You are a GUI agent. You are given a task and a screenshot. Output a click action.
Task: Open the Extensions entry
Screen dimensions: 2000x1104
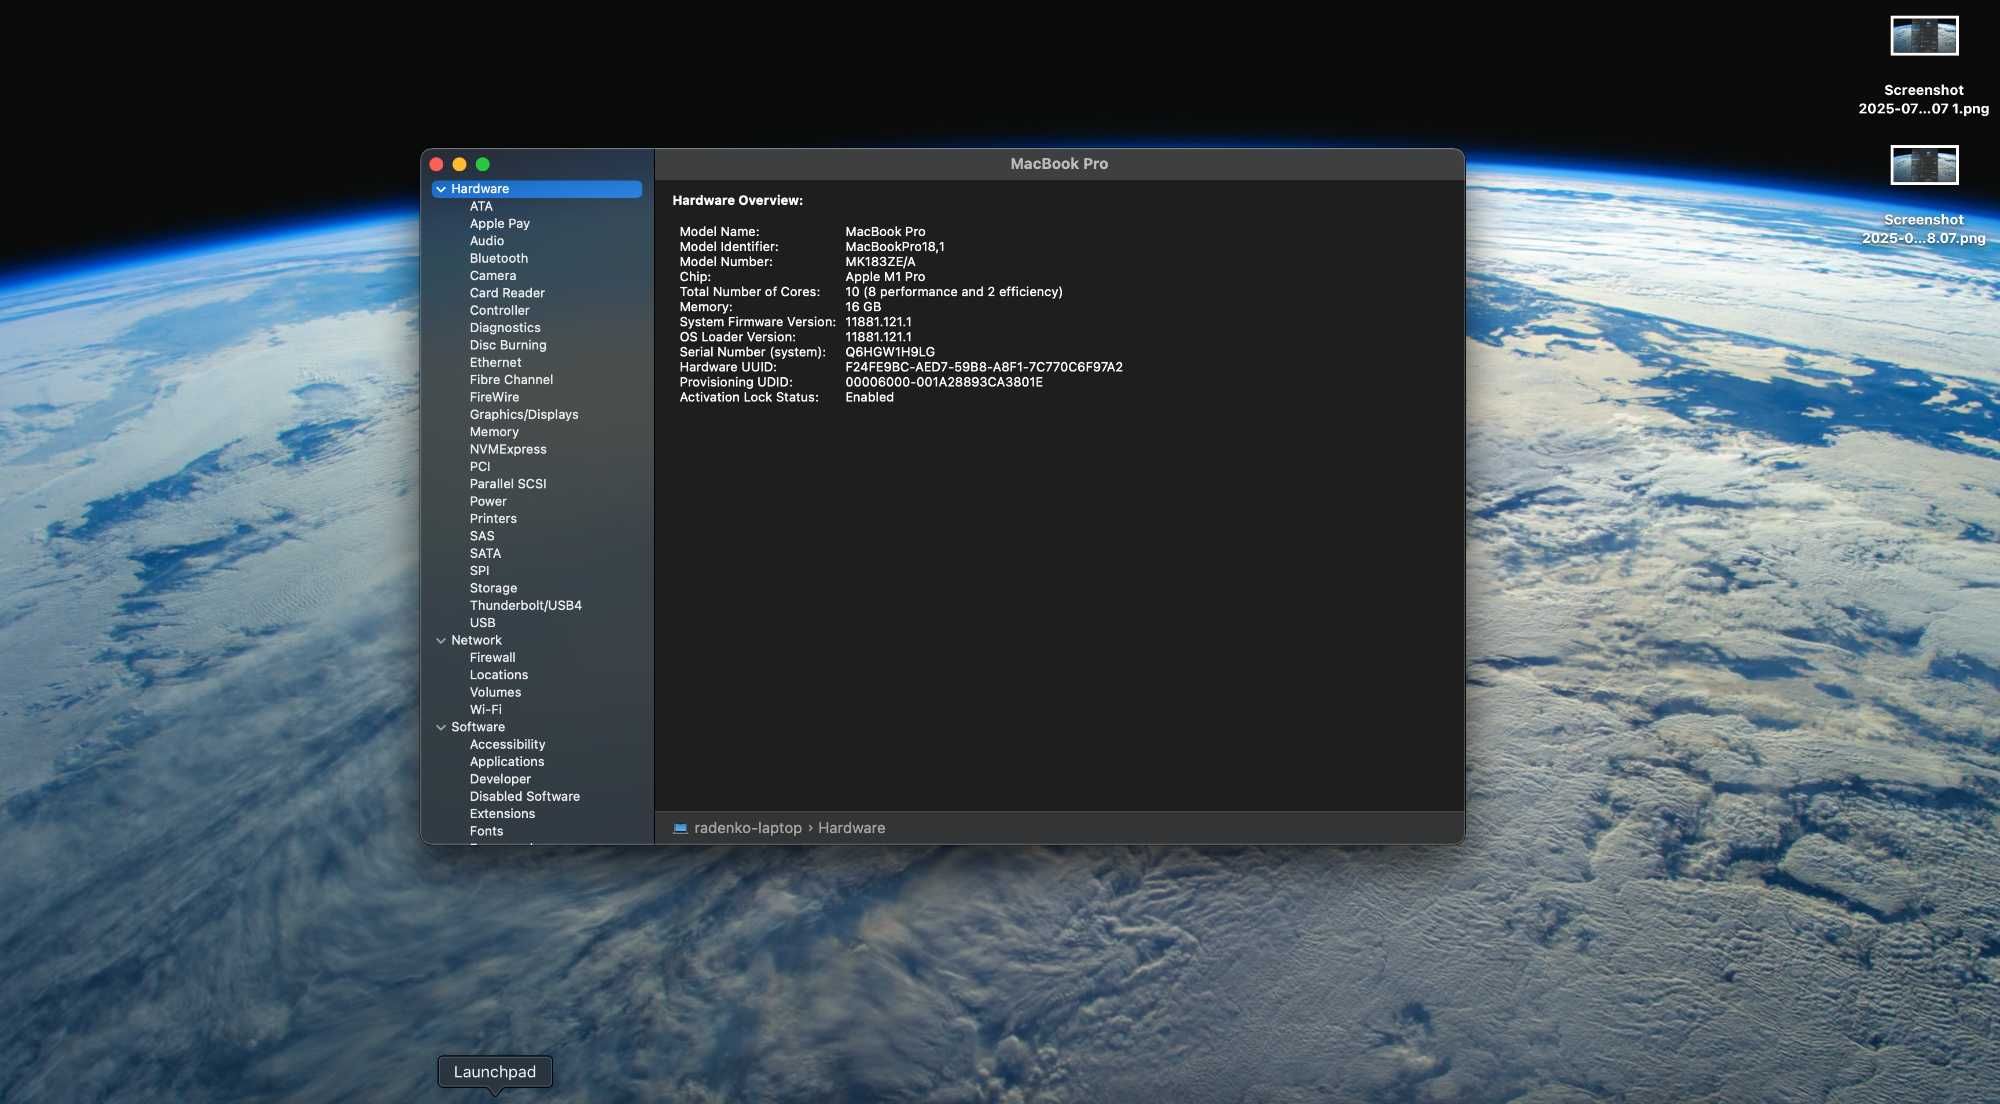pyautogui.click(x=502, y=814)
